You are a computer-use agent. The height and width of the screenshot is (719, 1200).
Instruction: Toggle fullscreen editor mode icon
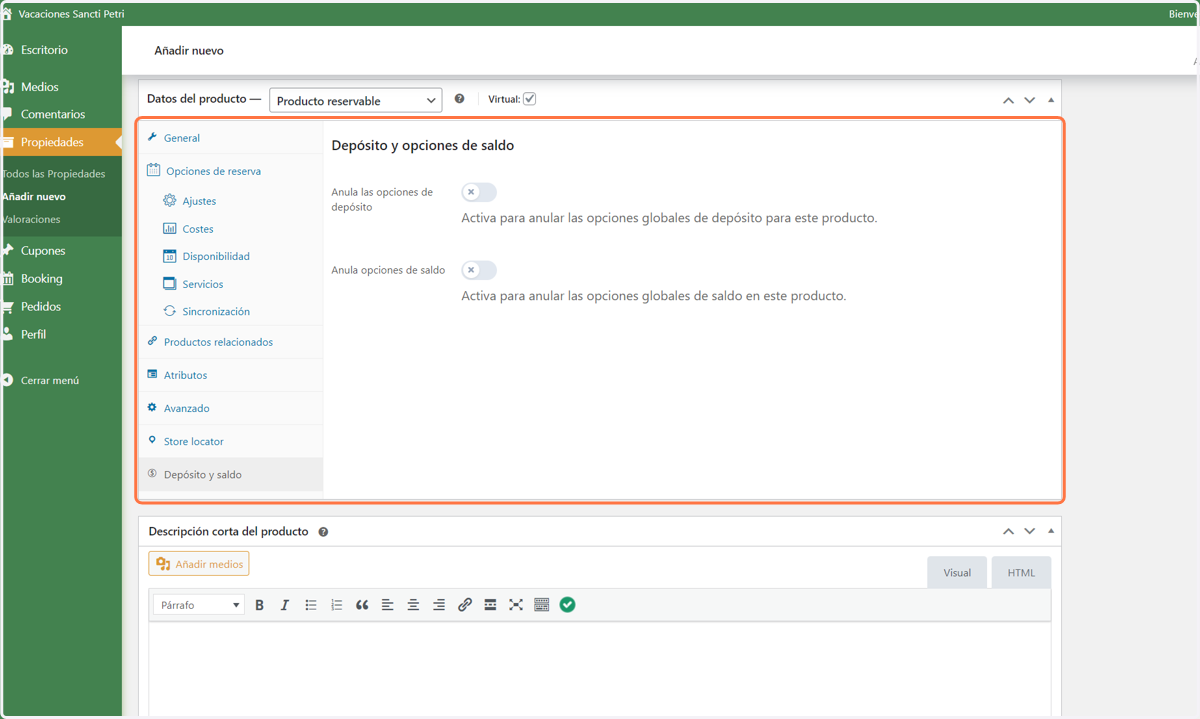pos(516,605)
